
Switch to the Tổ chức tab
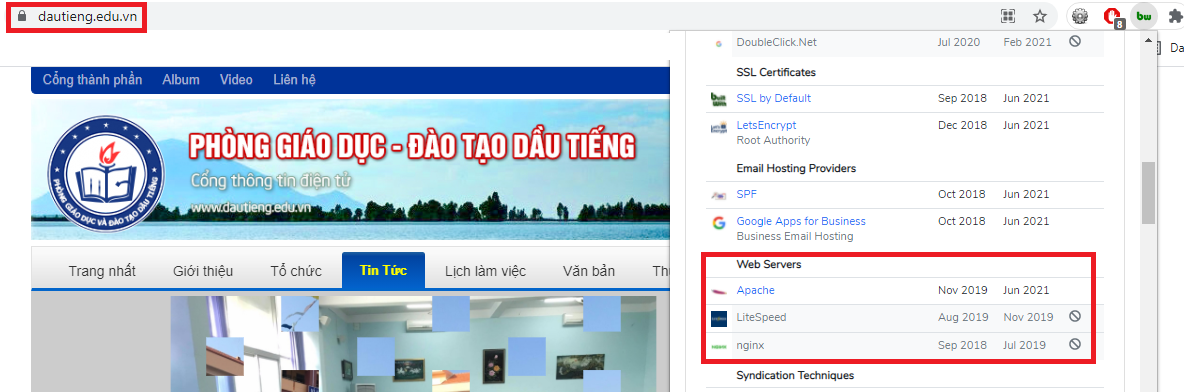pos(296,271)
